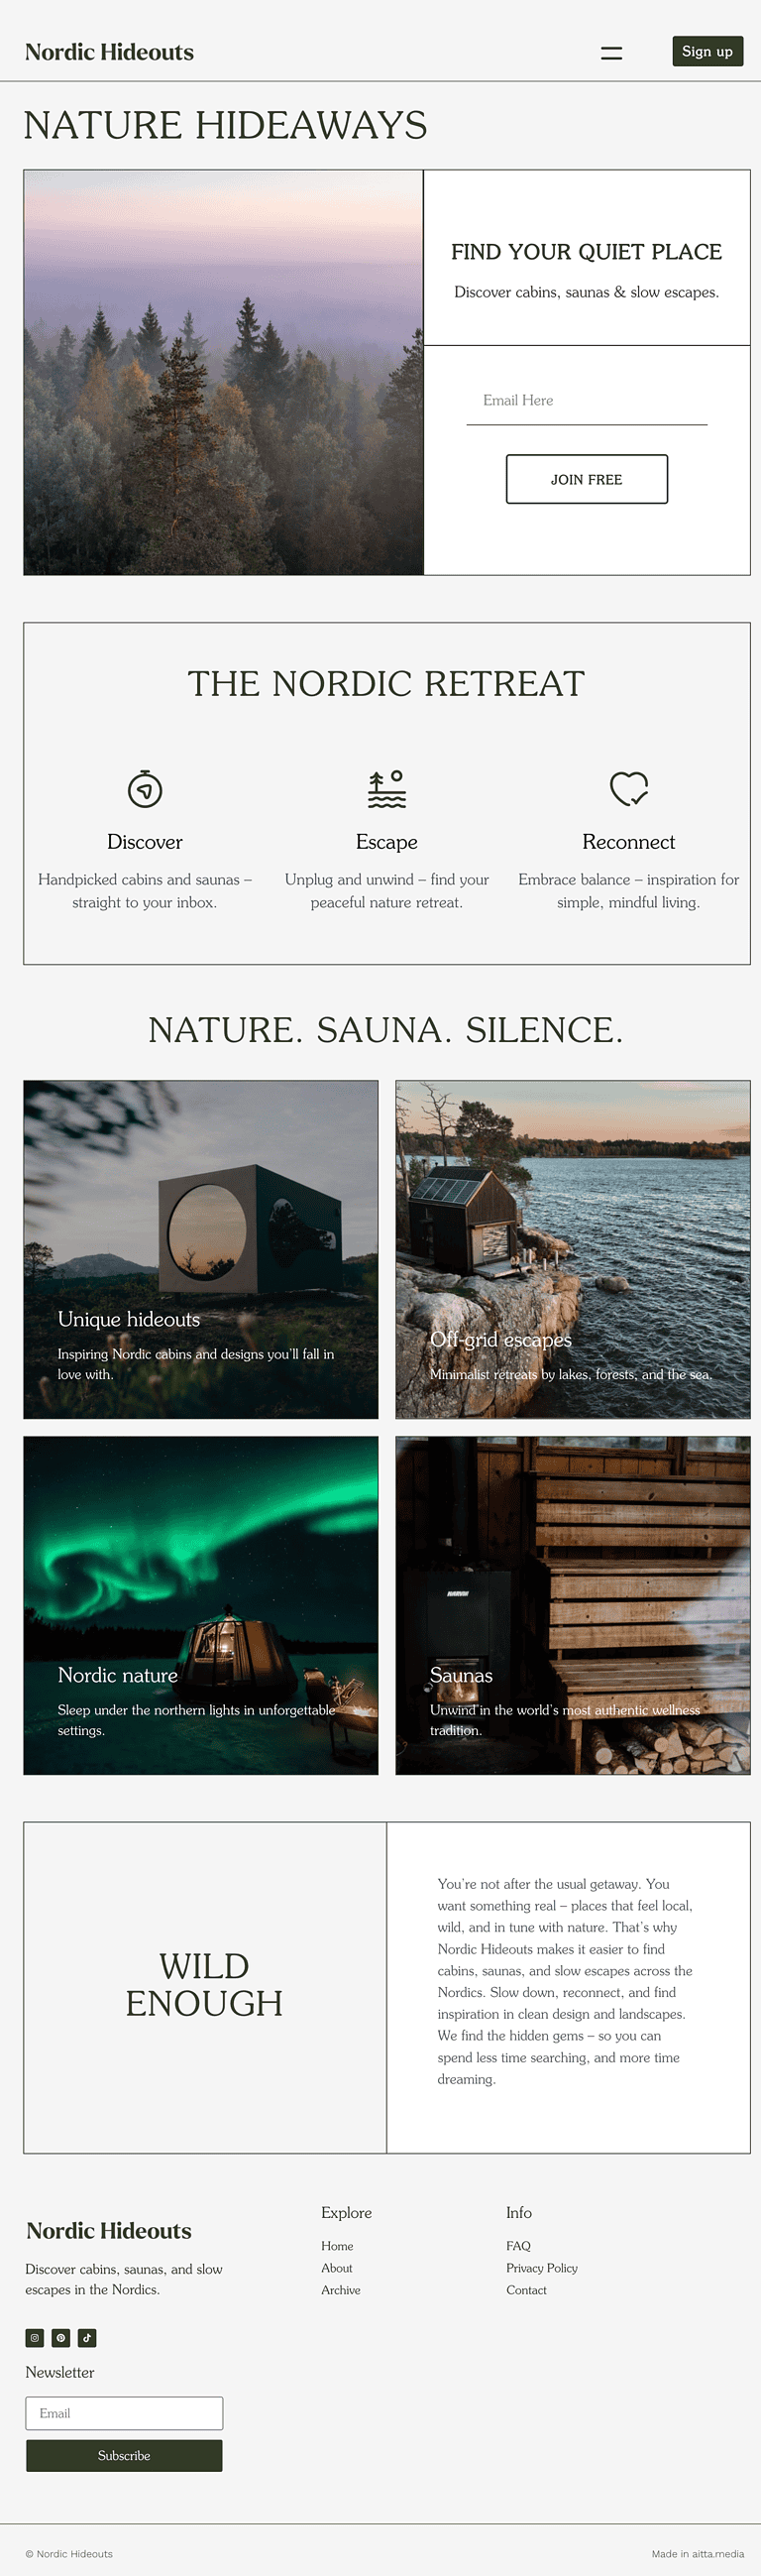Open the TikTok social icon

(x=87, y=2337)
